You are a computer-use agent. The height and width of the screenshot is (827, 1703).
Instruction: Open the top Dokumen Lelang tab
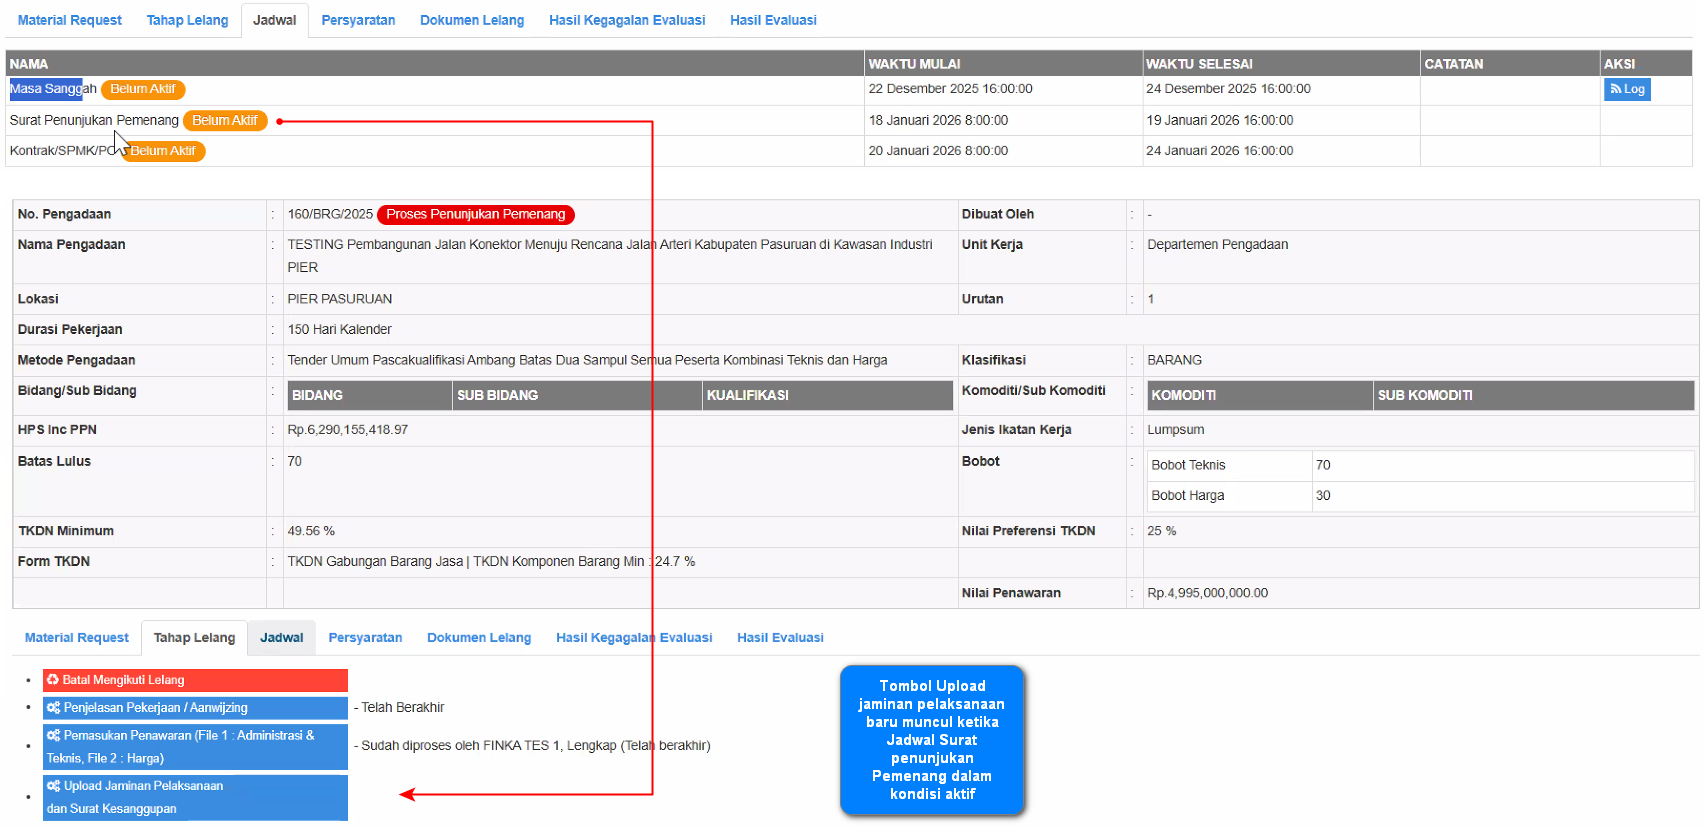472,20
